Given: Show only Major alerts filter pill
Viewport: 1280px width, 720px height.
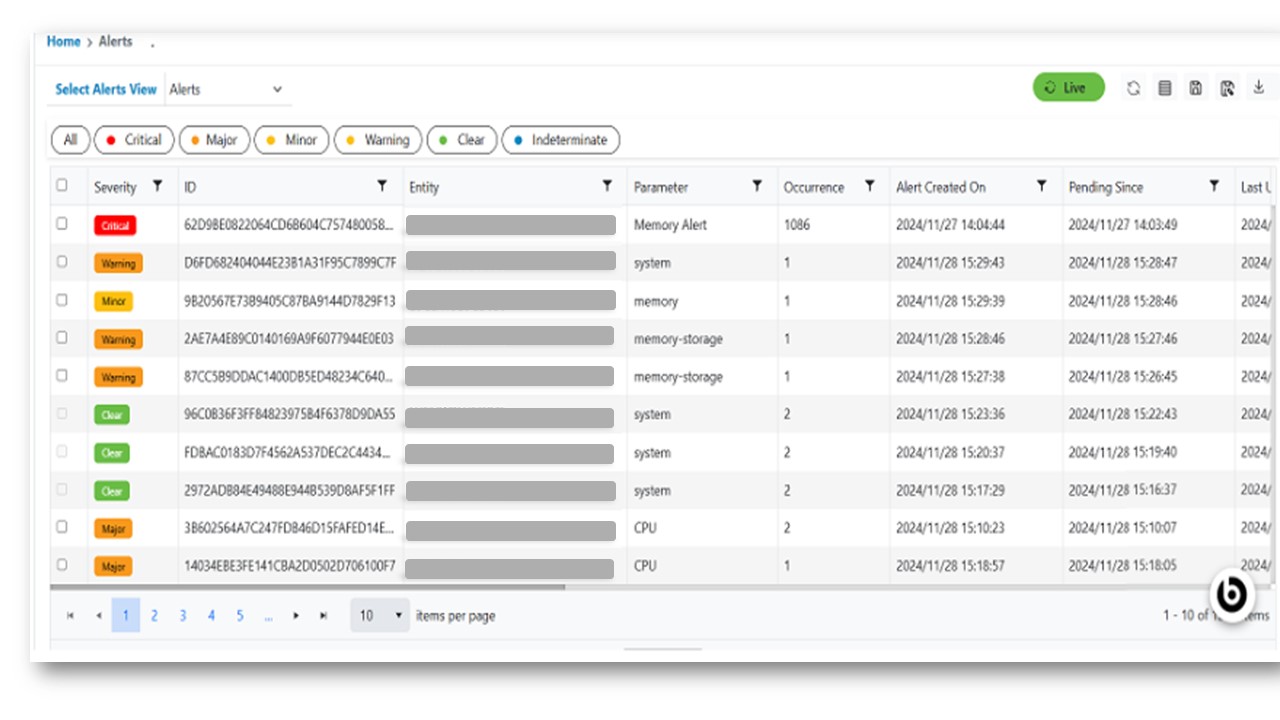Looking at the screenshot, I should (x=214, y=140).
